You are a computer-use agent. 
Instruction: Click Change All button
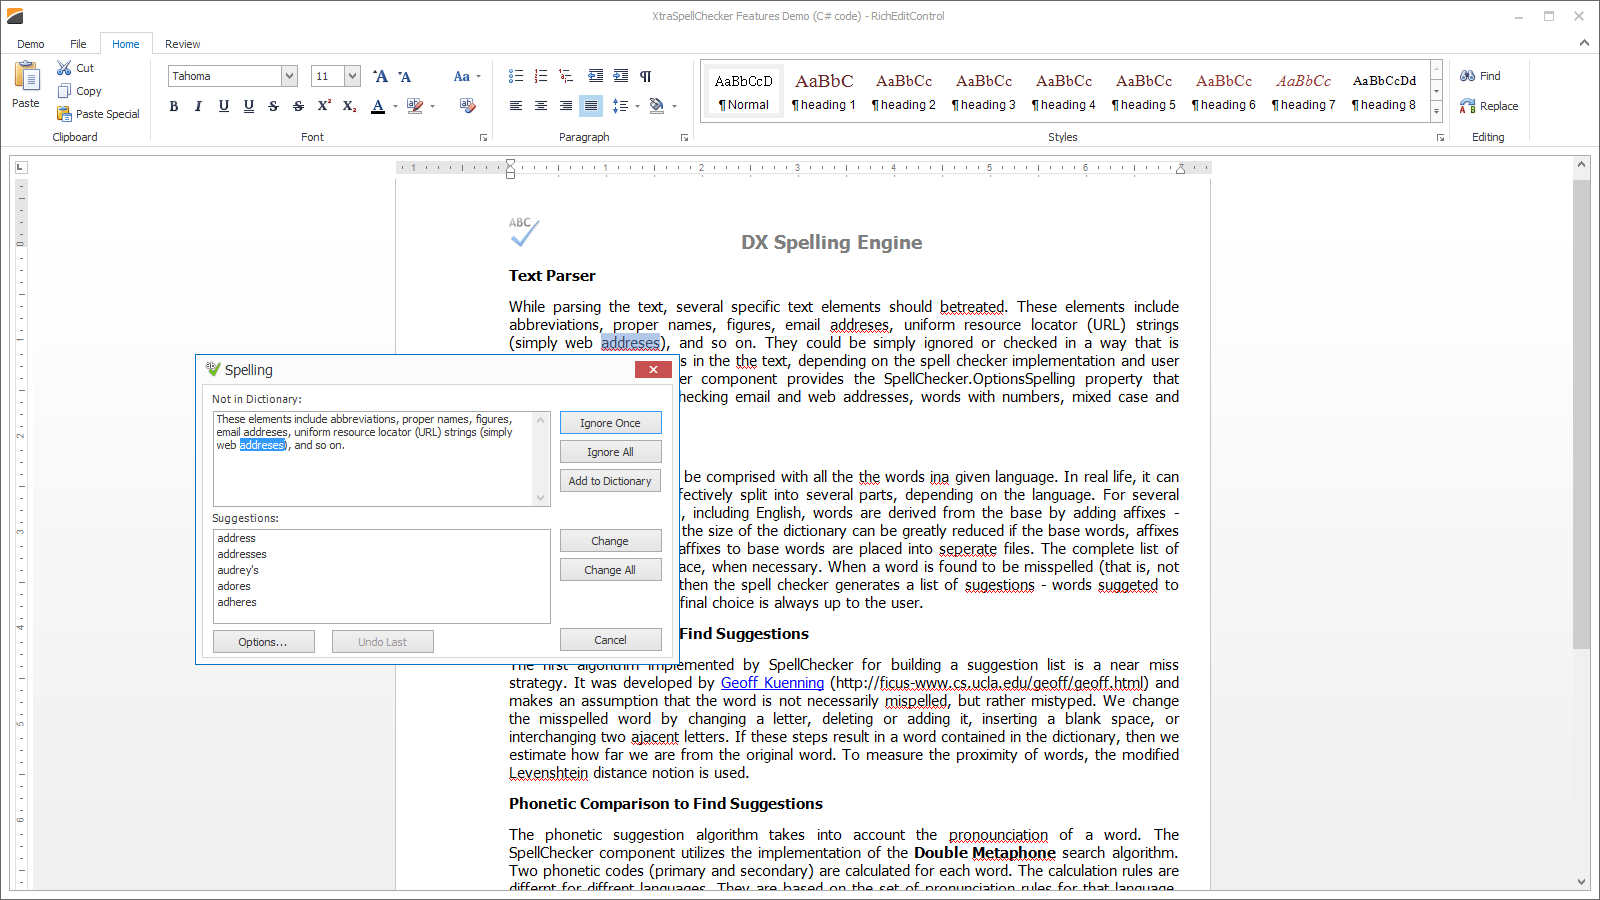pos(610,570)
